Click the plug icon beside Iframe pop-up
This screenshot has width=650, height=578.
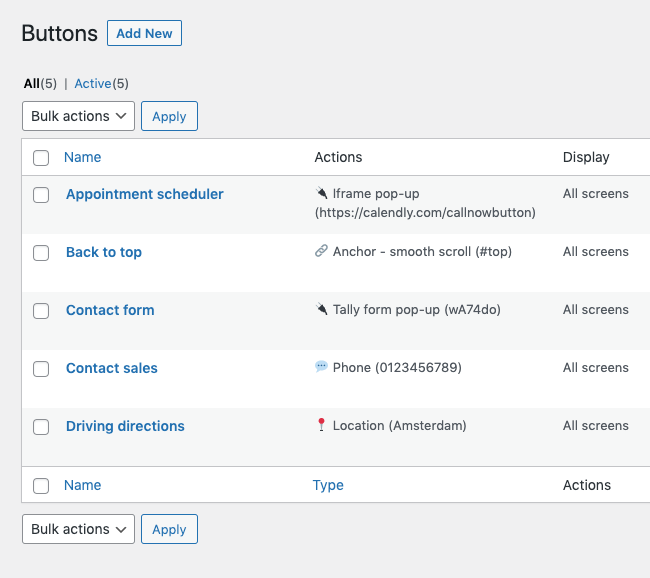[x=321, y=193]
